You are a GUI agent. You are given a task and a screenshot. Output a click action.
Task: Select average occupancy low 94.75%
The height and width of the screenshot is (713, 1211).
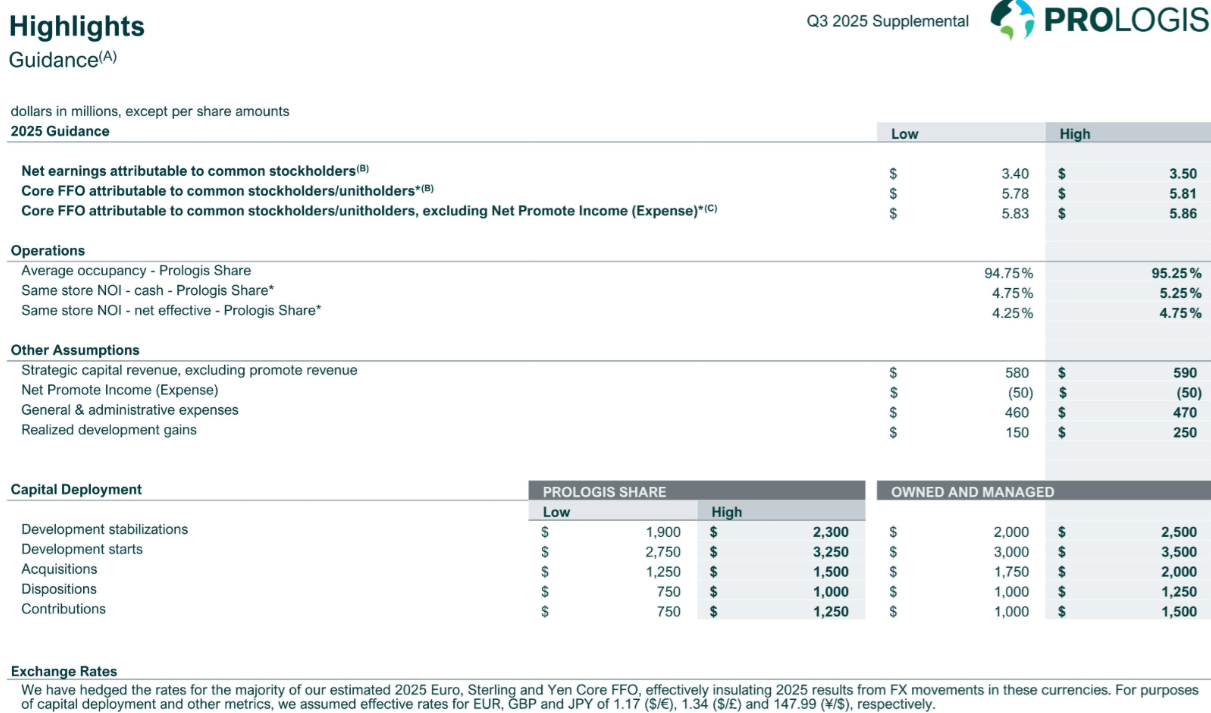pyautogui.click(x=1009, y=273)
